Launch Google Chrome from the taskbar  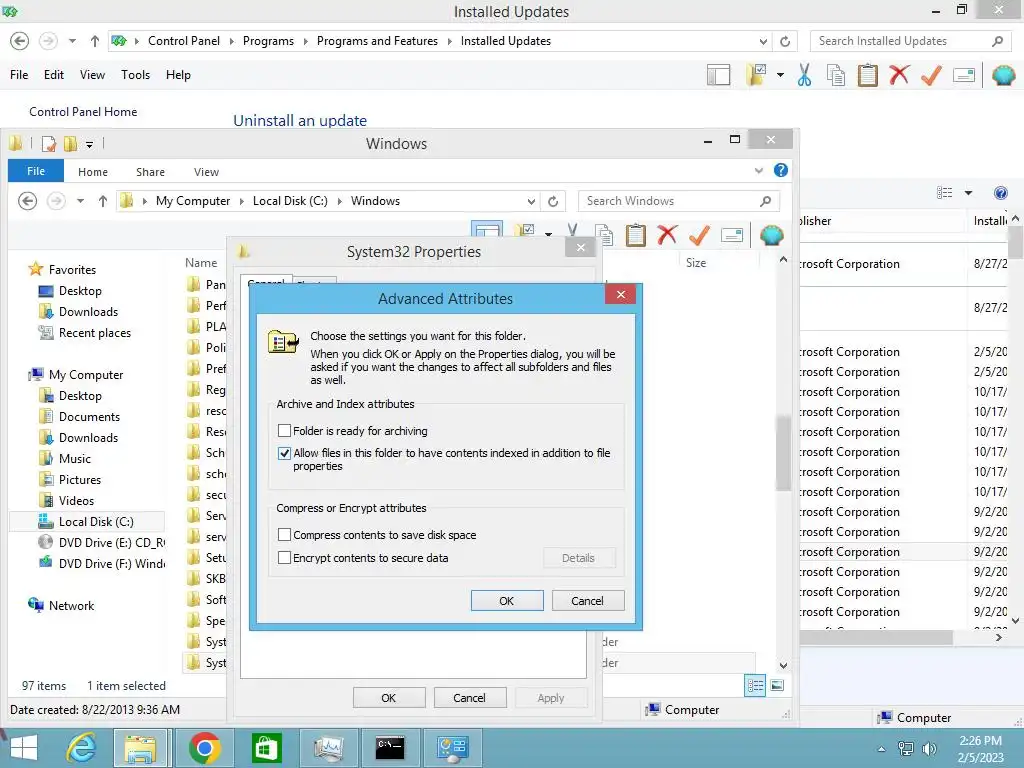pos(204,748)
